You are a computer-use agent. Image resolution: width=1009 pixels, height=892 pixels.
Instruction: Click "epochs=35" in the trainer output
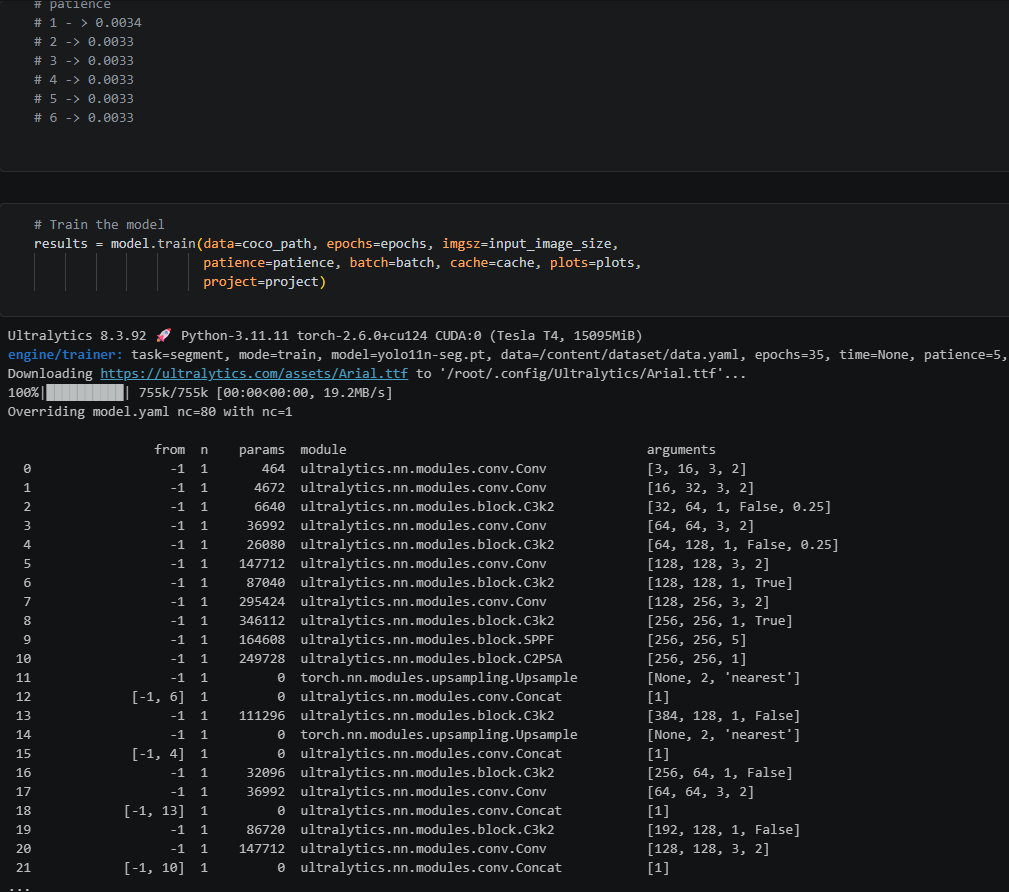click(789, 355)
